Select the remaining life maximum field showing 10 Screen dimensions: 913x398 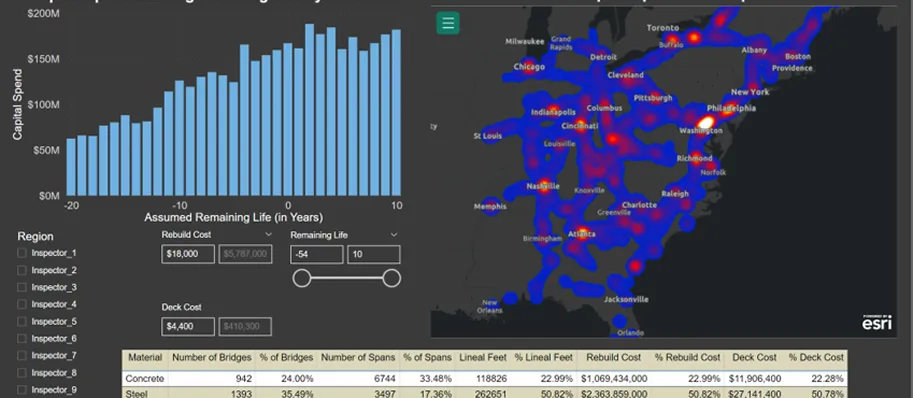click(x=374, y=254)
